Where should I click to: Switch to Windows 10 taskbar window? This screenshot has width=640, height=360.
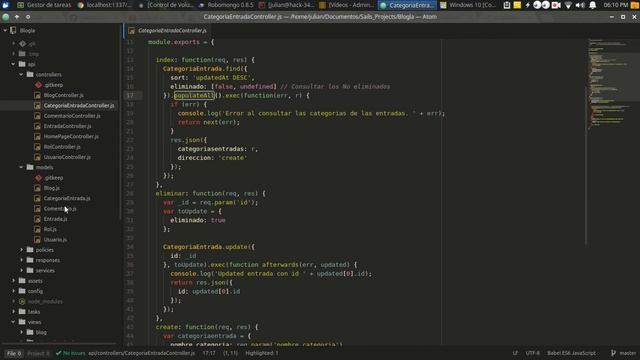click(468, 5)
